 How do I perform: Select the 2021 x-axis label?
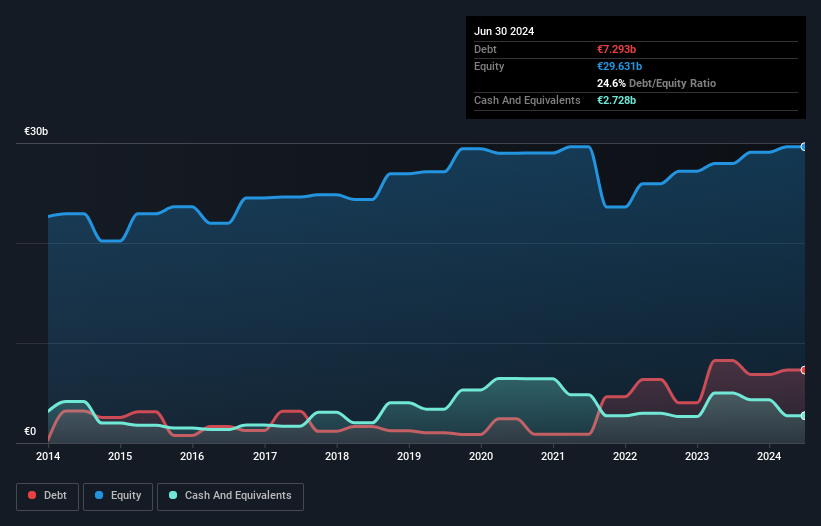553,456
